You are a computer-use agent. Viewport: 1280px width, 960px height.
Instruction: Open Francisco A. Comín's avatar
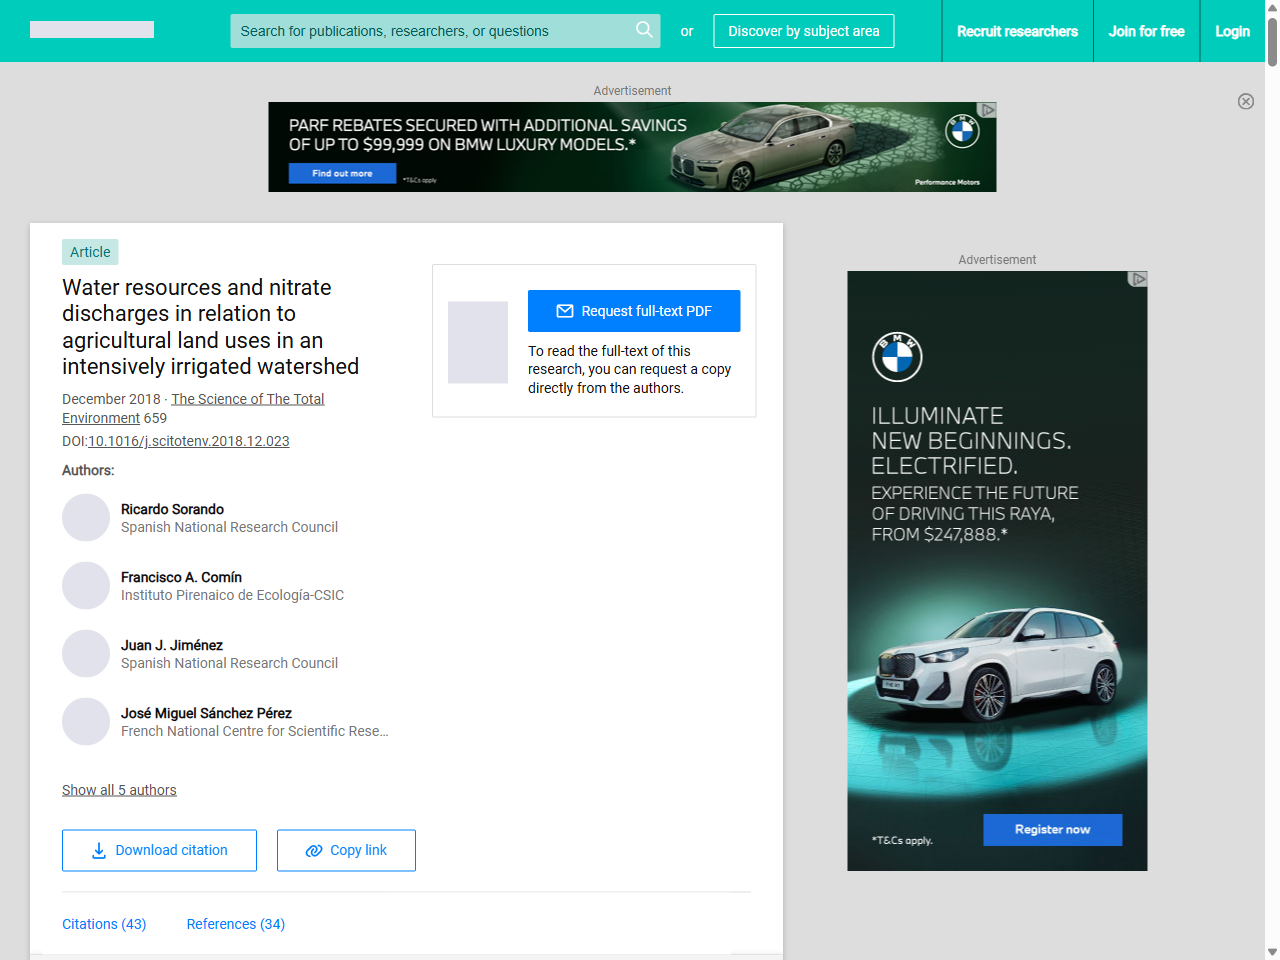pyautogui.click(x=86, y=586)
